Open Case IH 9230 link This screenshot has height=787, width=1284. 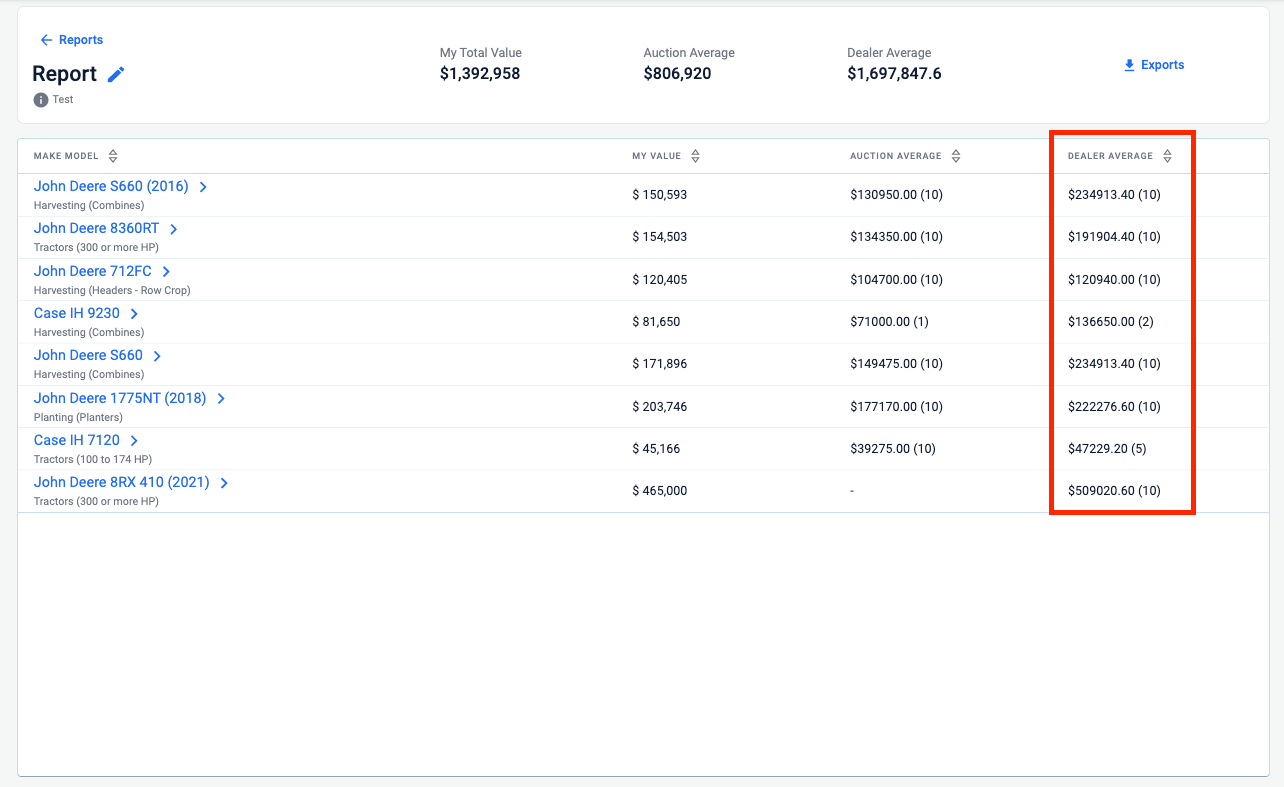point(77,313)
